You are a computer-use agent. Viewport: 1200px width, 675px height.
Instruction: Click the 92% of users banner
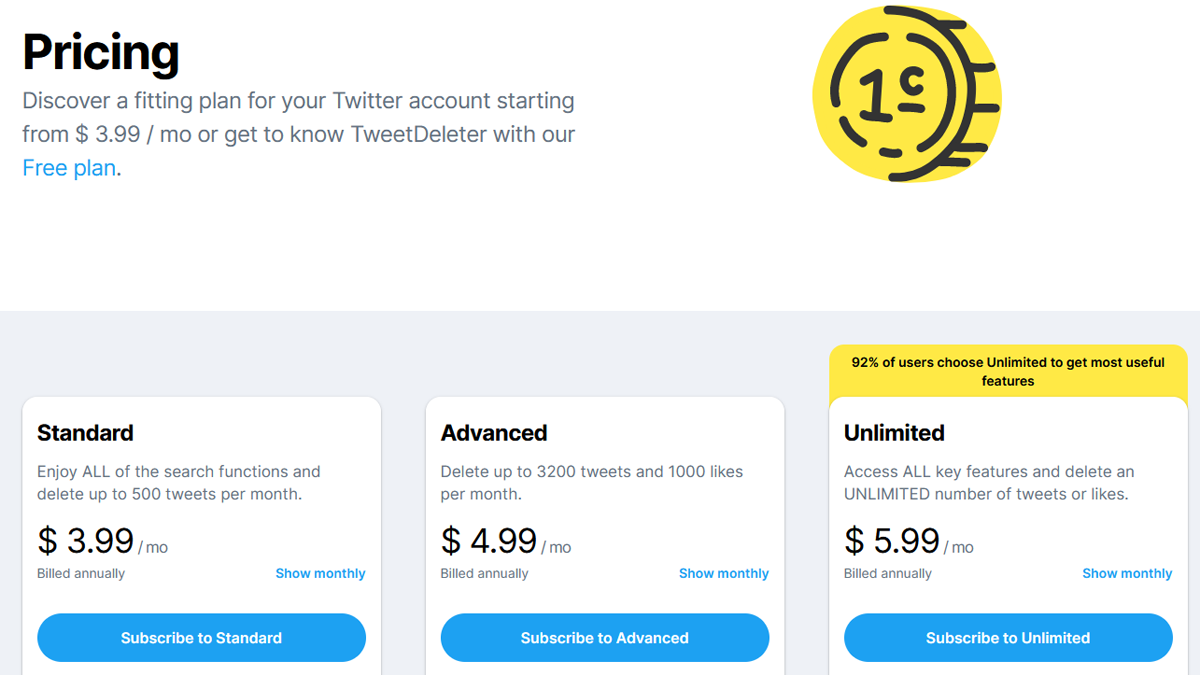tap(1008, 371)
